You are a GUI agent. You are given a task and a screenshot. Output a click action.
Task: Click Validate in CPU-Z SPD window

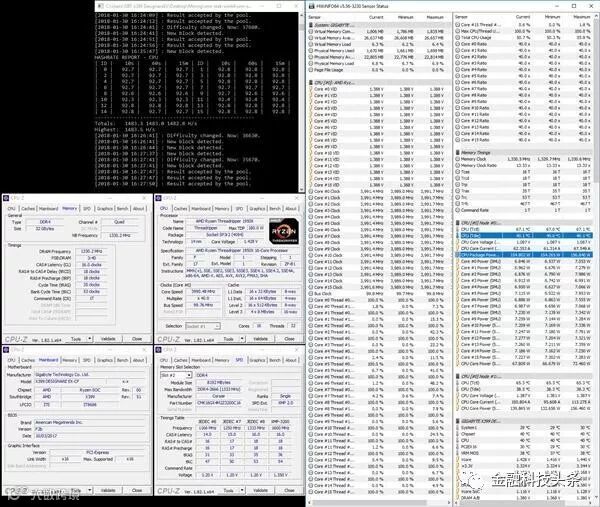261,490
